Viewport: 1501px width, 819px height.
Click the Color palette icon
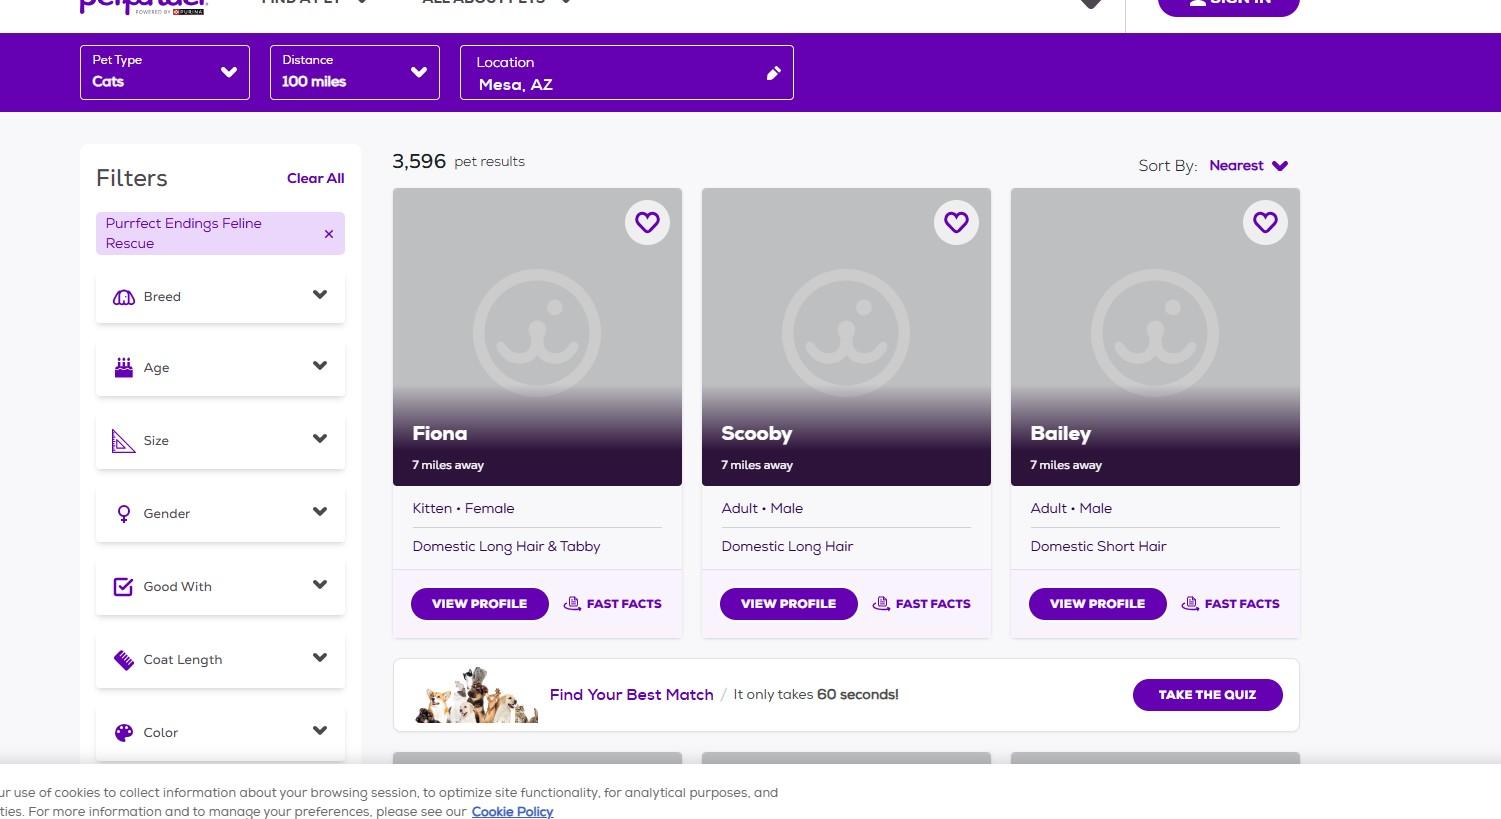(124, 733)
